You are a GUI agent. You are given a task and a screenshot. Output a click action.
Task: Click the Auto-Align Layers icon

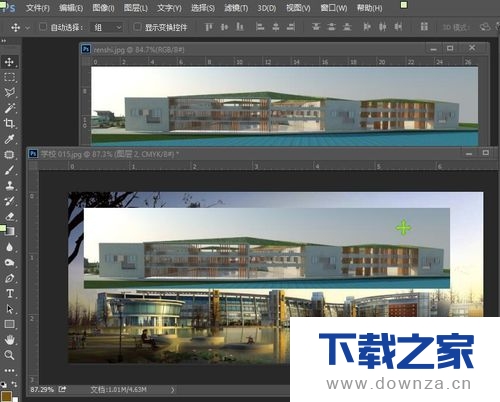pyautogui.click(x=424, y=27)
